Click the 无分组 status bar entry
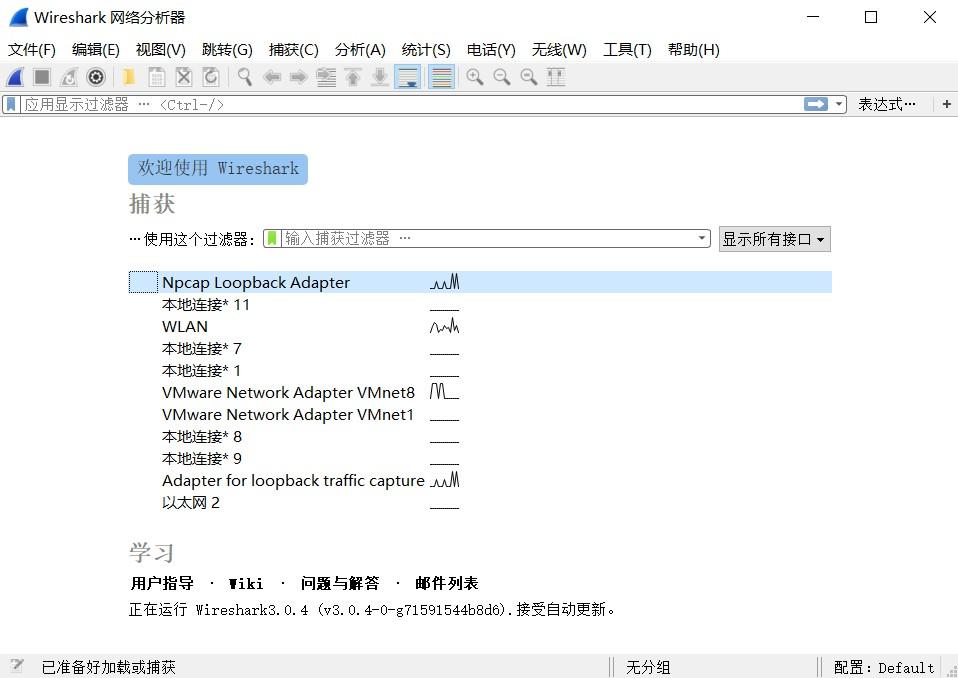This screenshot has height=678, width=958. (x=648, y=668)
